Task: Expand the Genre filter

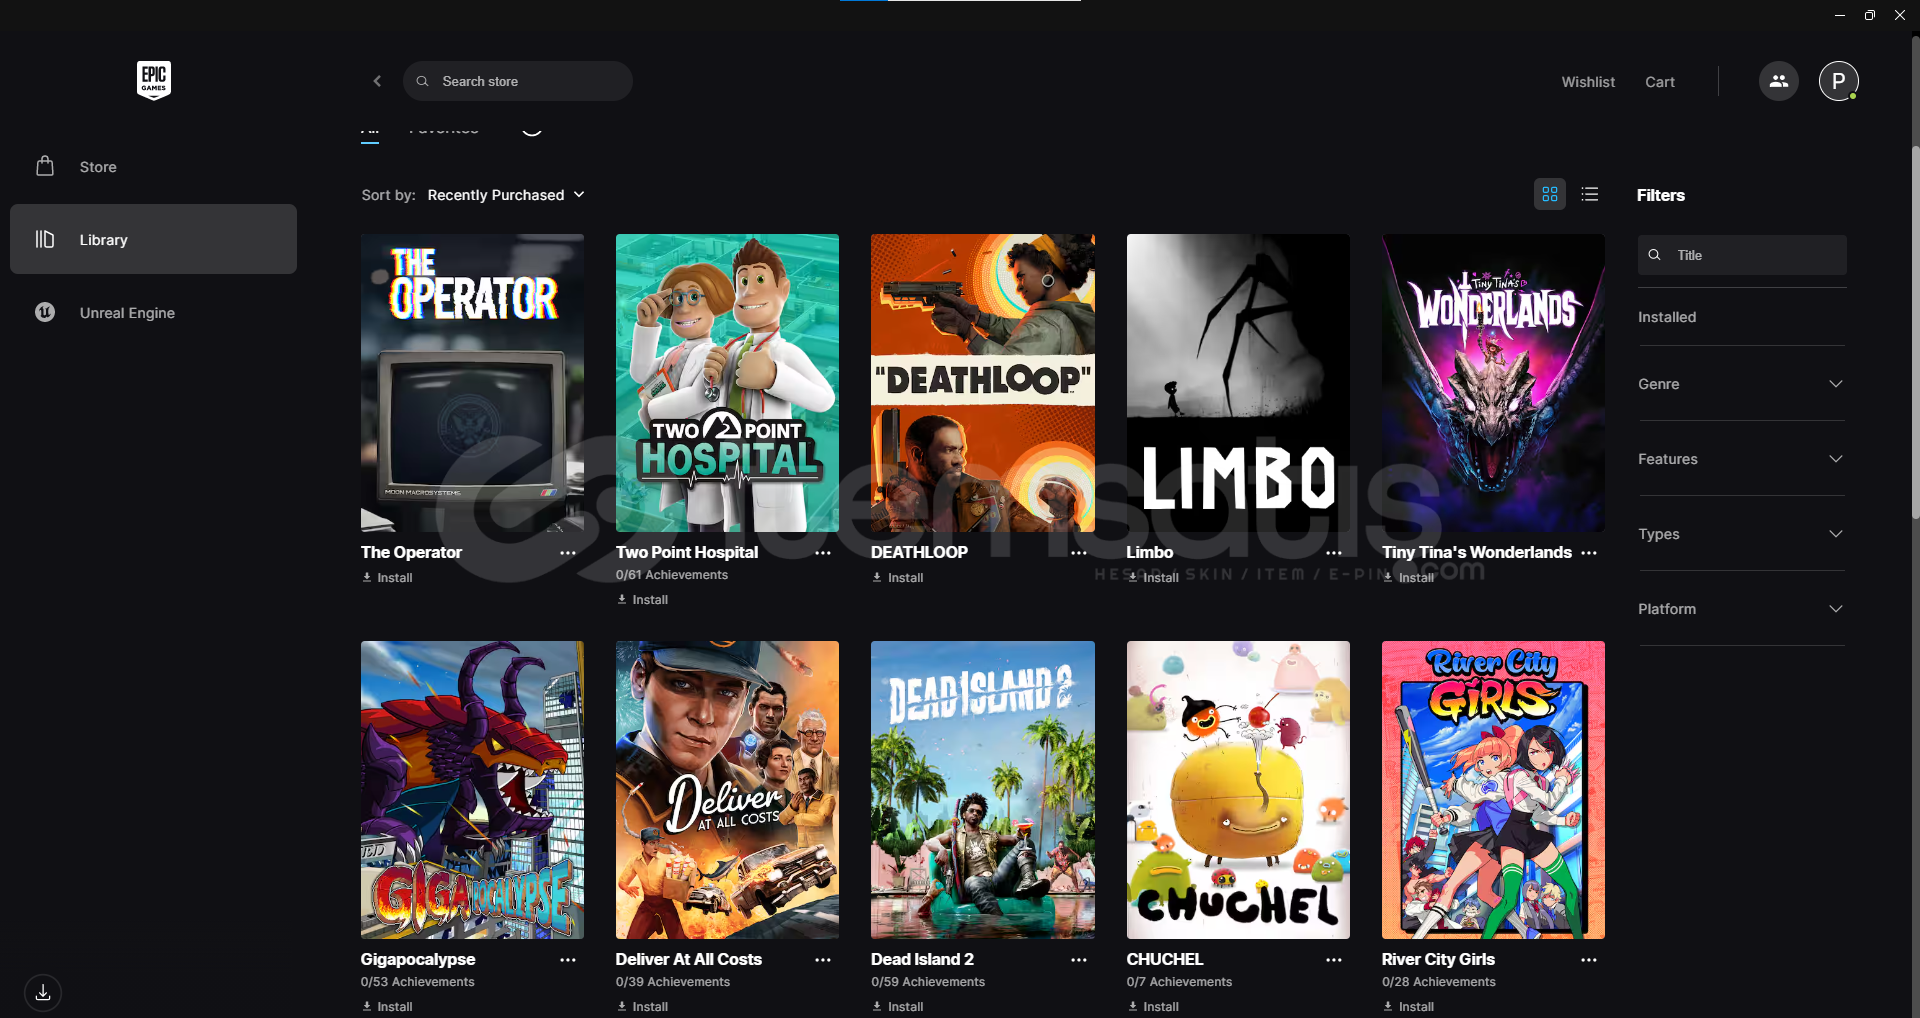Action: click(x=1742, y=384)
